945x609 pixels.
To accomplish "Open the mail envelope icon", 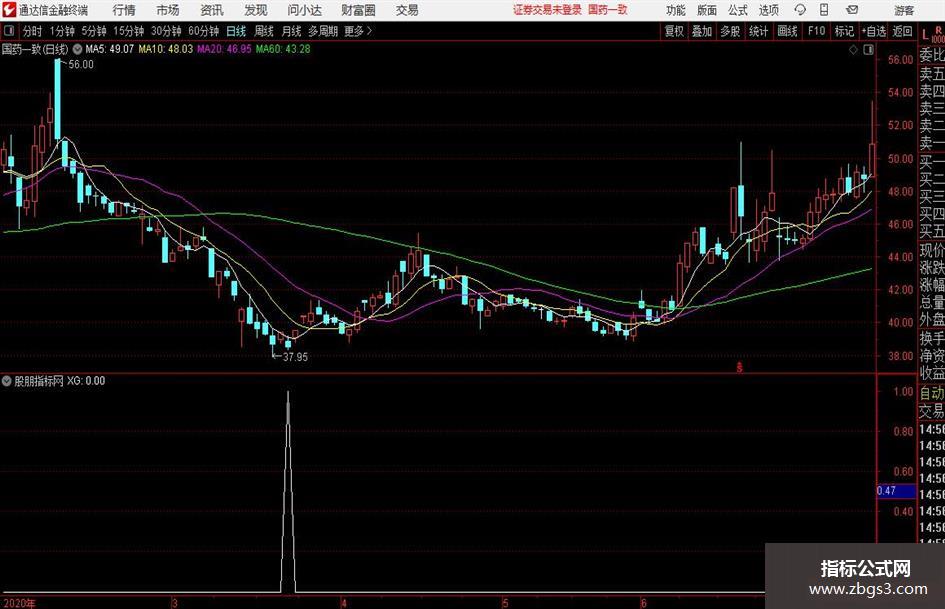I will [x=852, y=10].
